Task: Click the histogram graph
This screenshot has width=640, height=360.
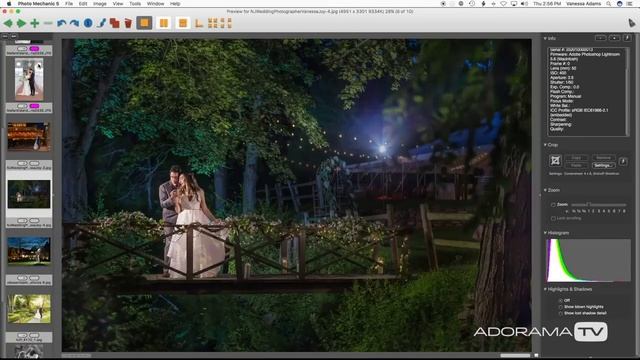Action: pos(588,260)
